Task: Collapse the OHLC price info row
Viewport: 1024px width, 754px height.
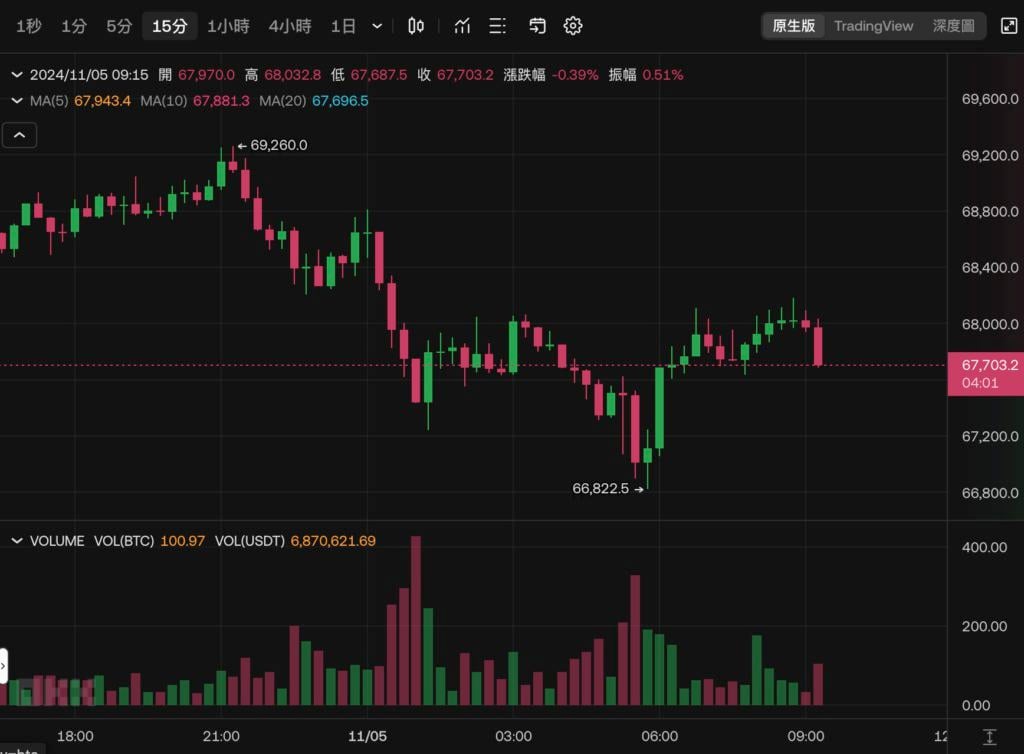Action: point(16,74)
